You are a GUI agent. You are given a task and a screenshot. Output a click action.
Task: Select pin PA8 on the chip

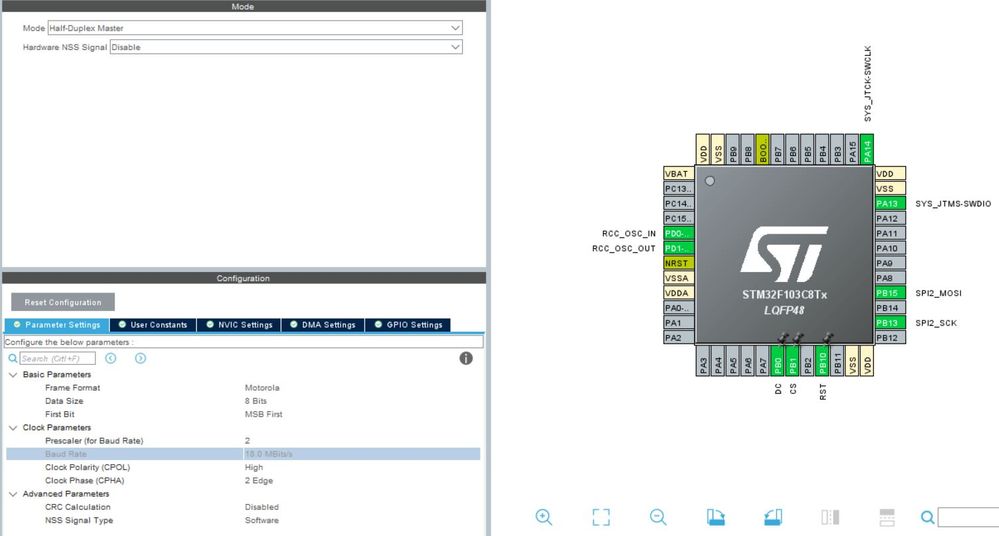coord(890,278)
